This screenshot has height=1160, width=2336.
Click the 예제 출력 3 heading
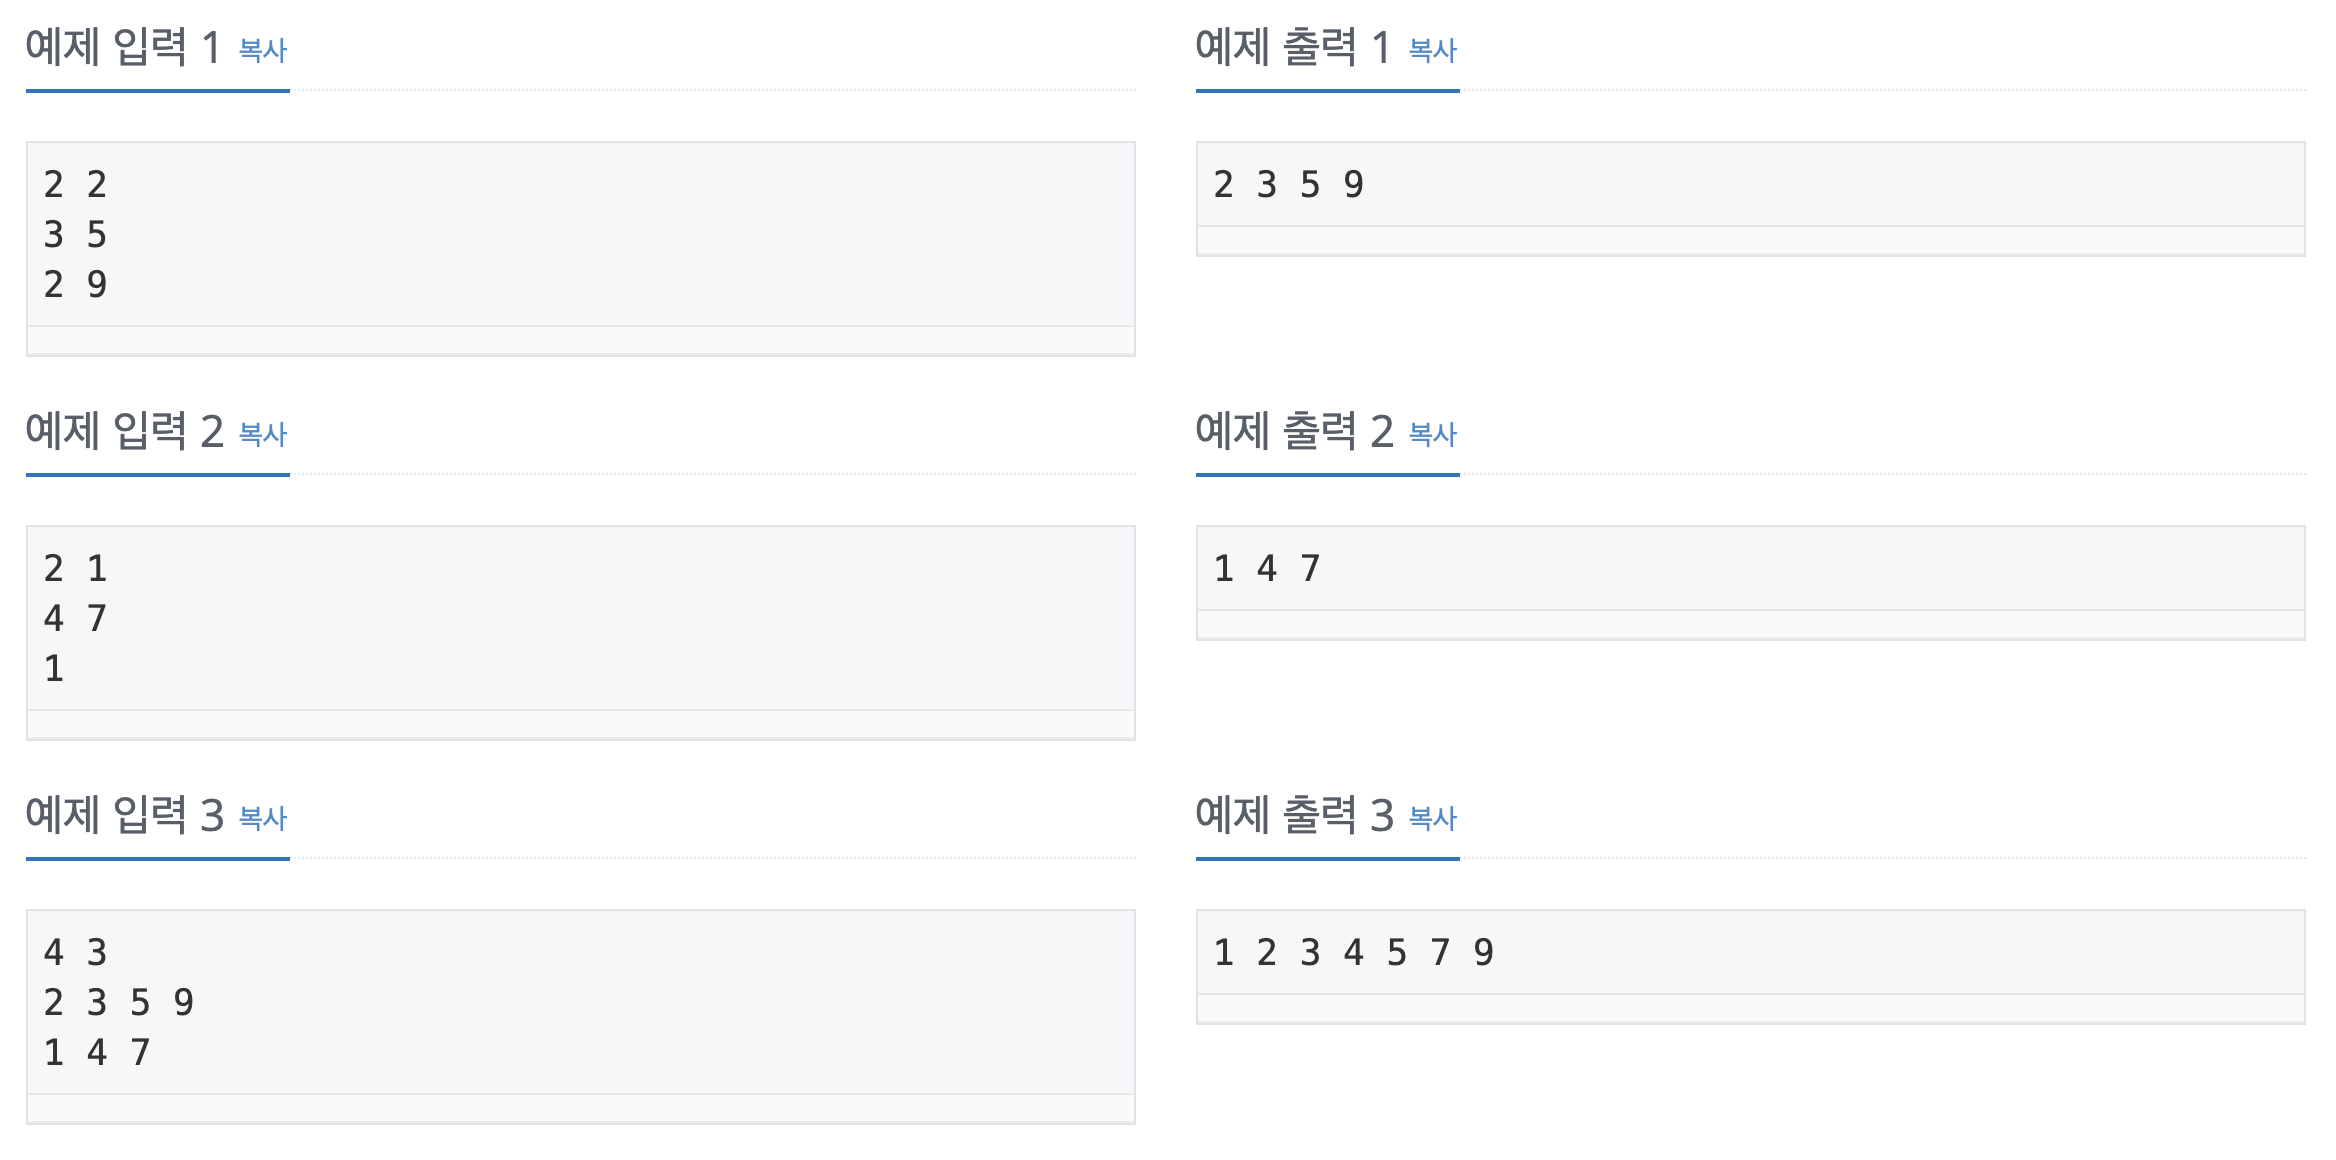click(x=1295, y=815)
